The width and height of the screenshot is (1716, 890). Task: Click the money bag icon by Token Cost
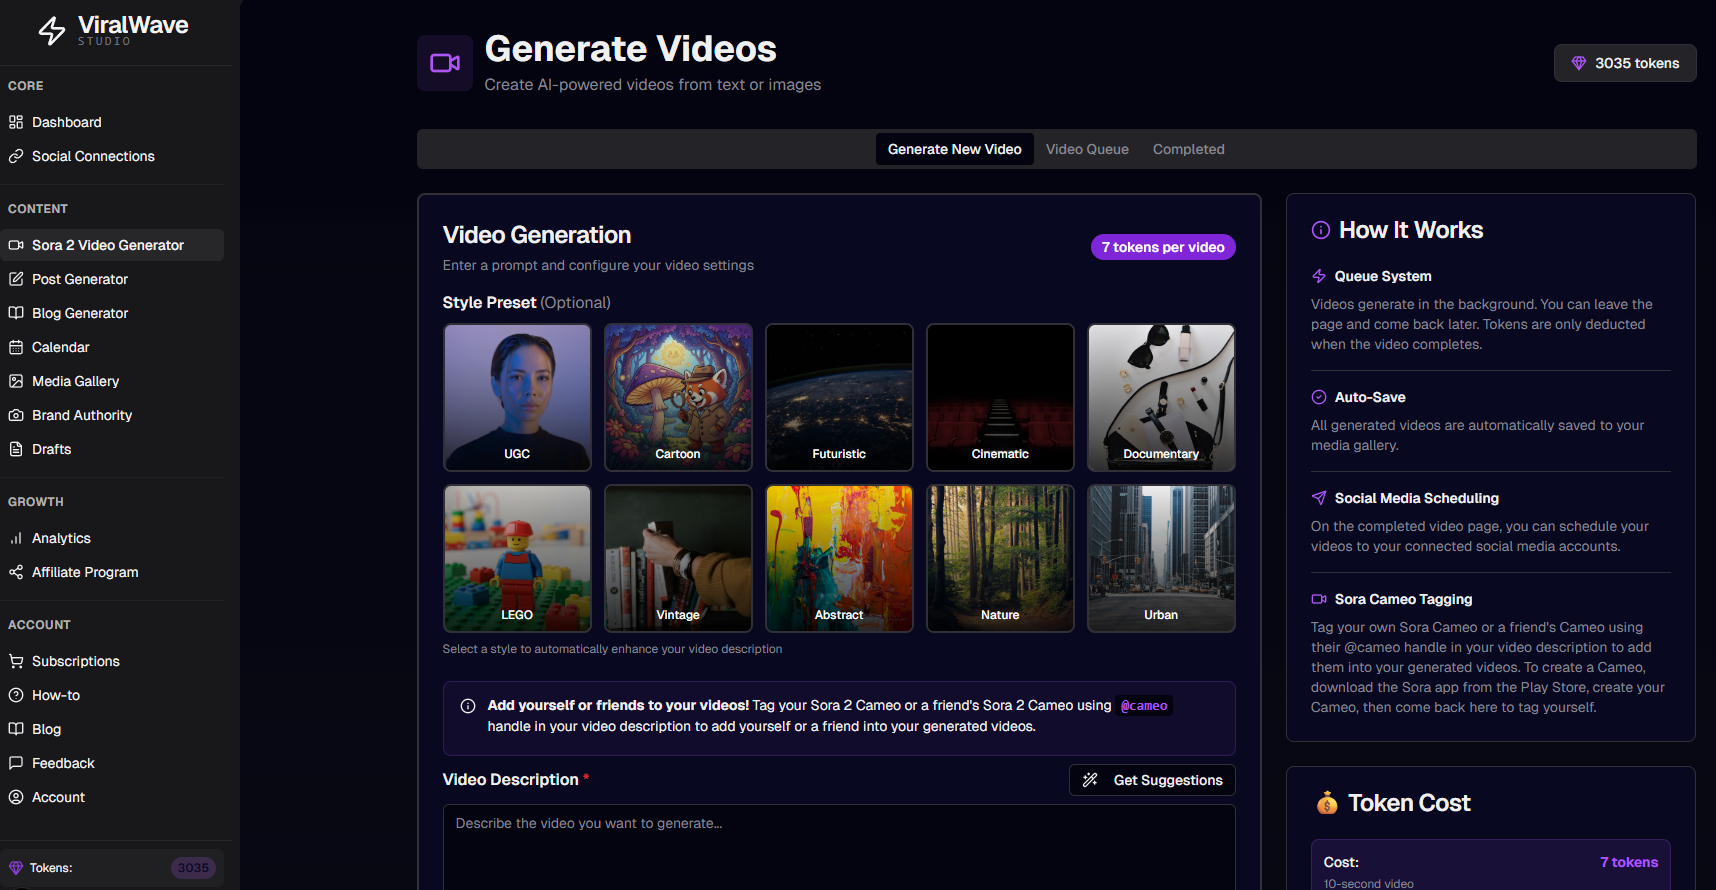(1327, 803)
